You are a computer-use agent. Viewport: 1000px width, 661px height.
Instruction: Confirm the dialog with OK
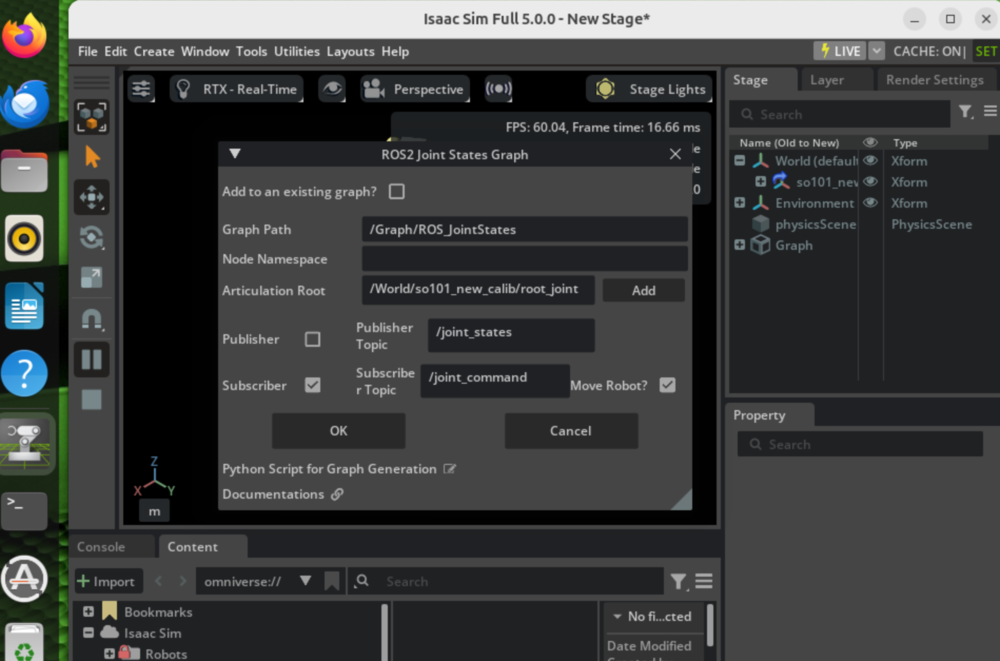pos(339,431)
